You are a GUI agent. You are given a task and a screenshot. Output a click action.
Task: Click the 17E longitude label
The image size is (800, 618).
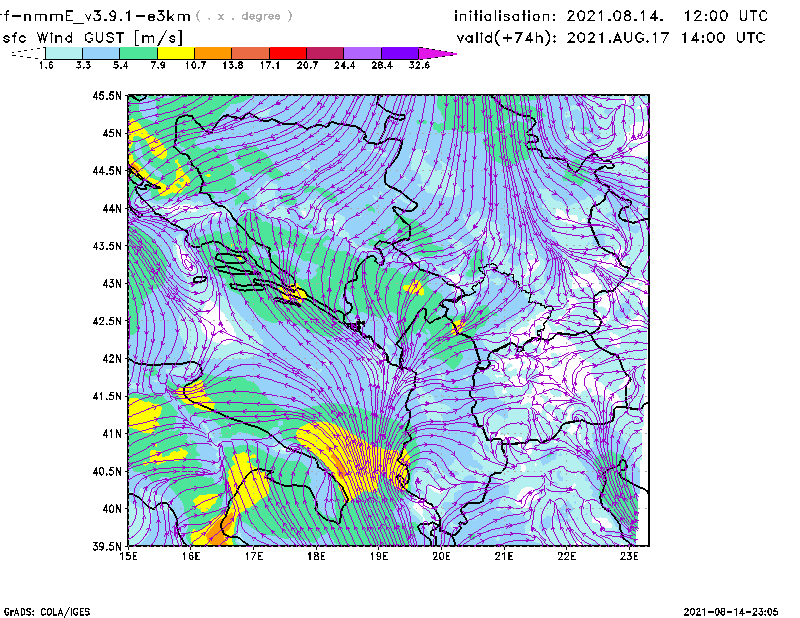pos(254,556)
